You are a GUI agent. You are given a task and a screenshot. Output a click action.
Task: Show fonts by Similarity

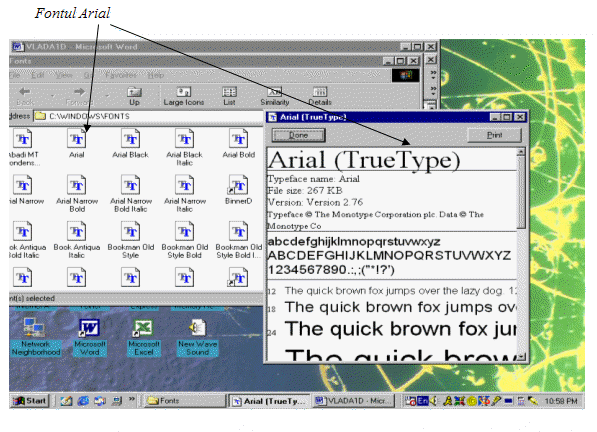[x=275, y=96]
